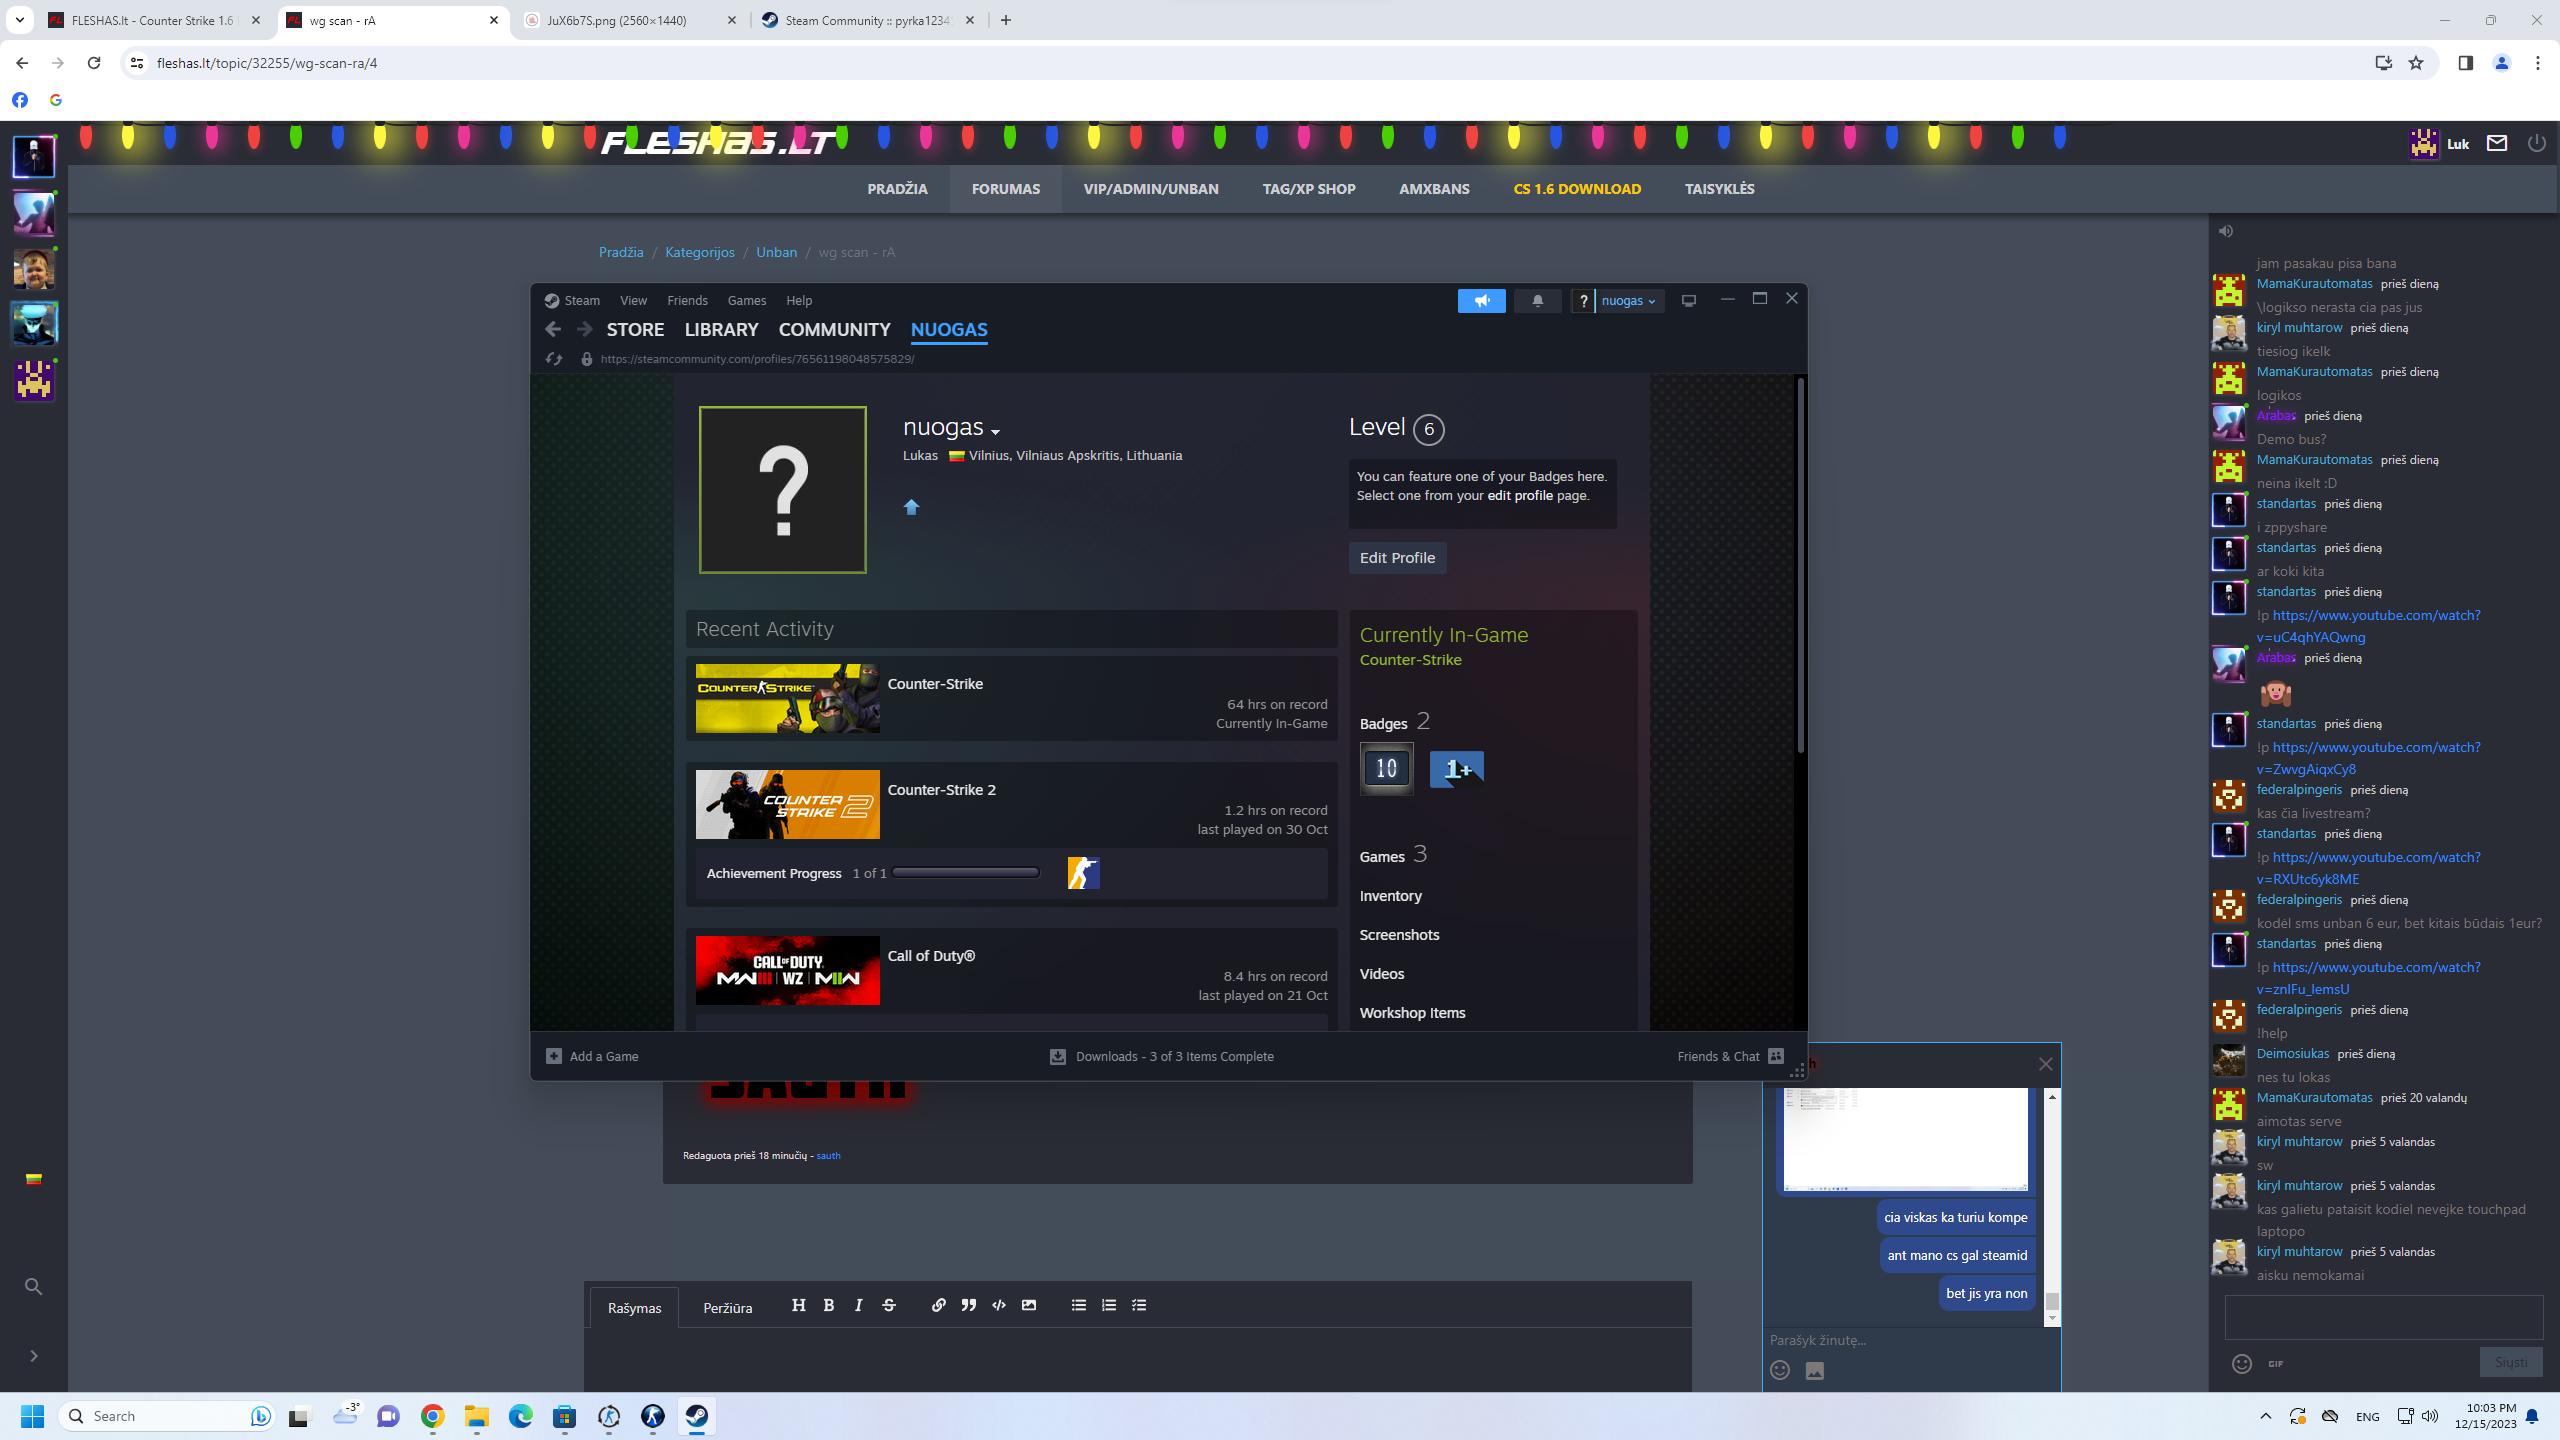Launch Steam from the Windows taskbar

[x=697, y=1416]
